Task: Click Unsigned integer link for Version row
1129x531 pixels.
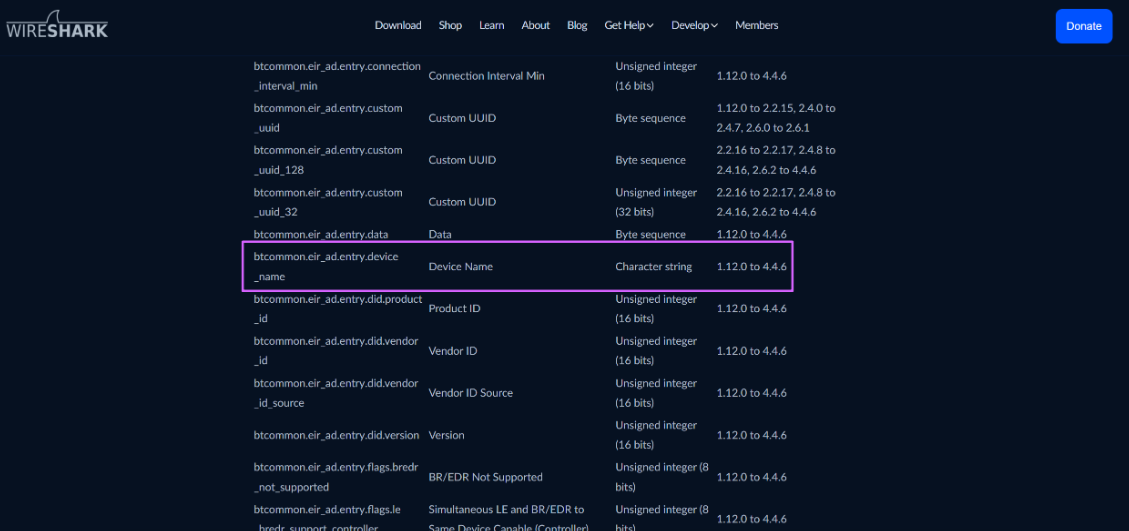Action: (x=656, y=425)
